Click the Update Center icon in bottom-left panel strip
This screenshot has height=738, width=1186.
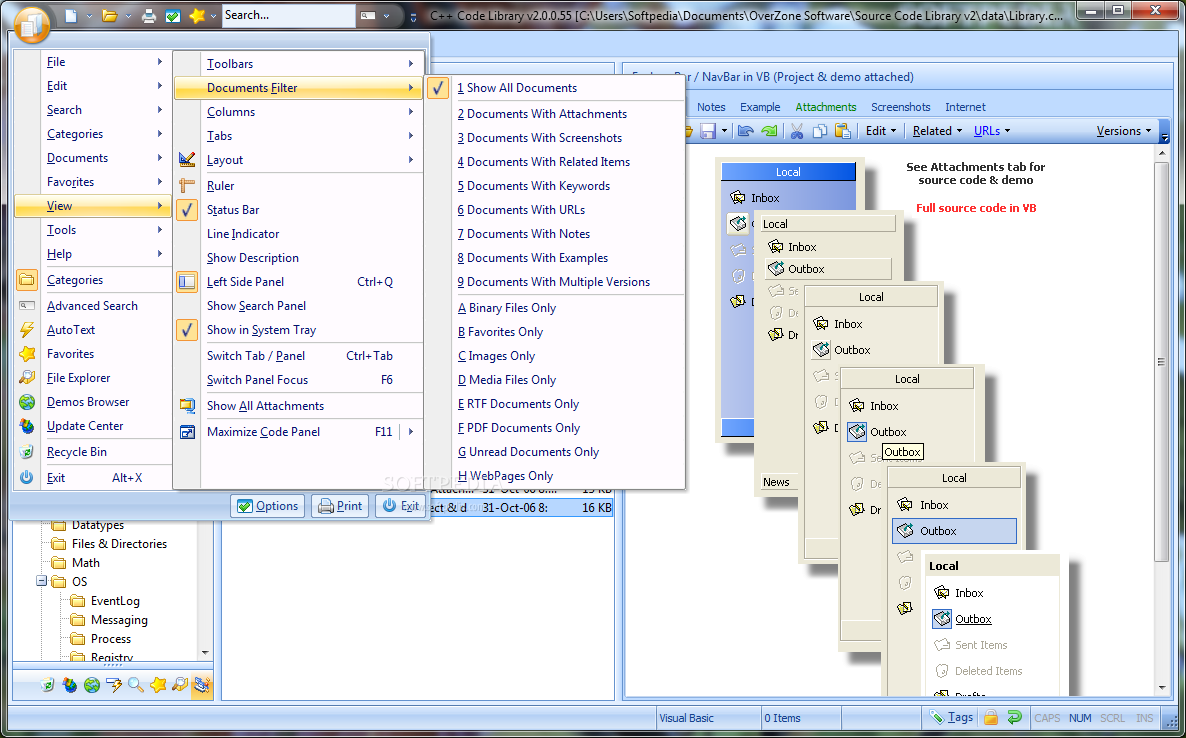point(70,685)
